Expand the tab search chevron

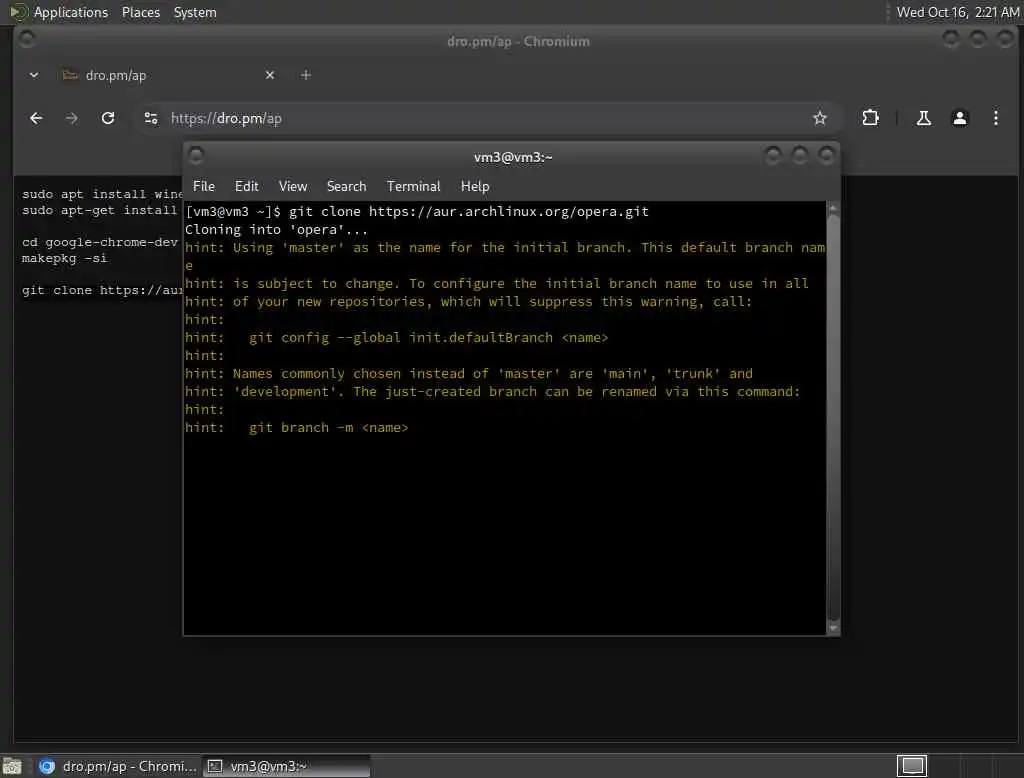34,75
